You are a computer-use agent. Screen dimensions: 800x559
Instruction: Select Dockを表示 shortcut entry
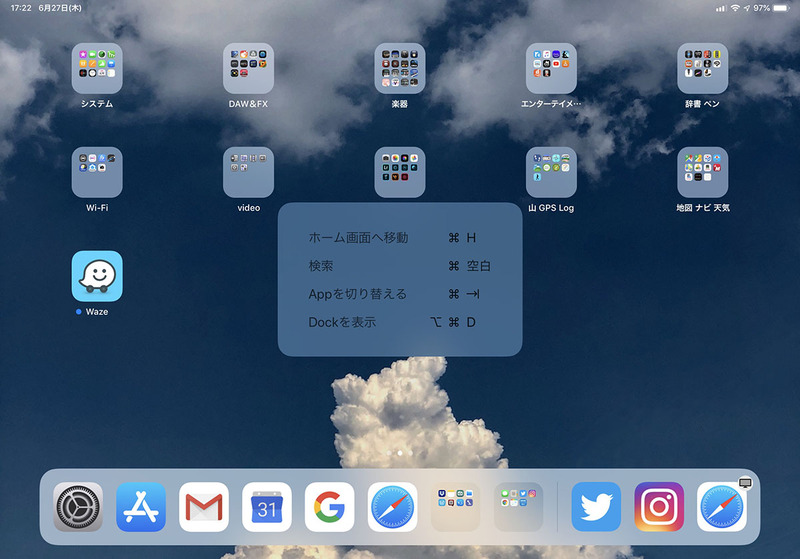pyautogui.click(x=399, y=322)
